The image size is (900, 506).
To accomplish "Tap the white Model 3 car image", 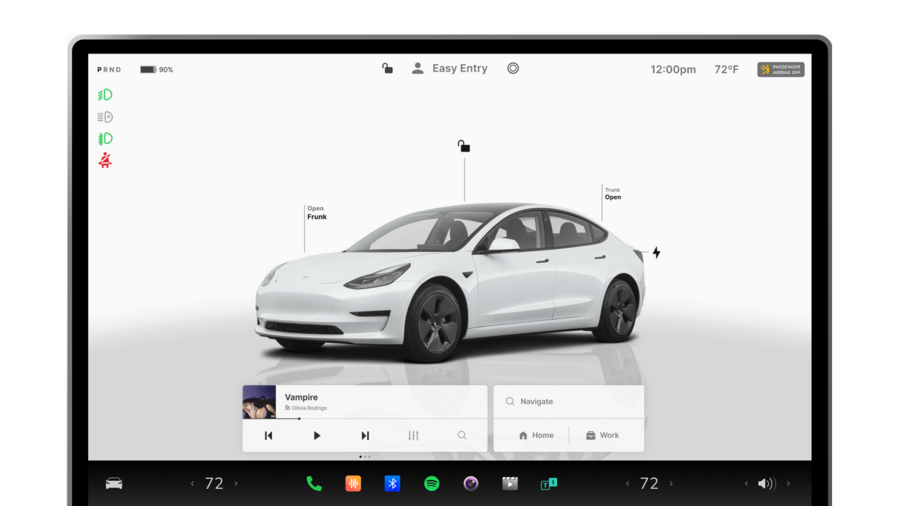I will 451,281.
